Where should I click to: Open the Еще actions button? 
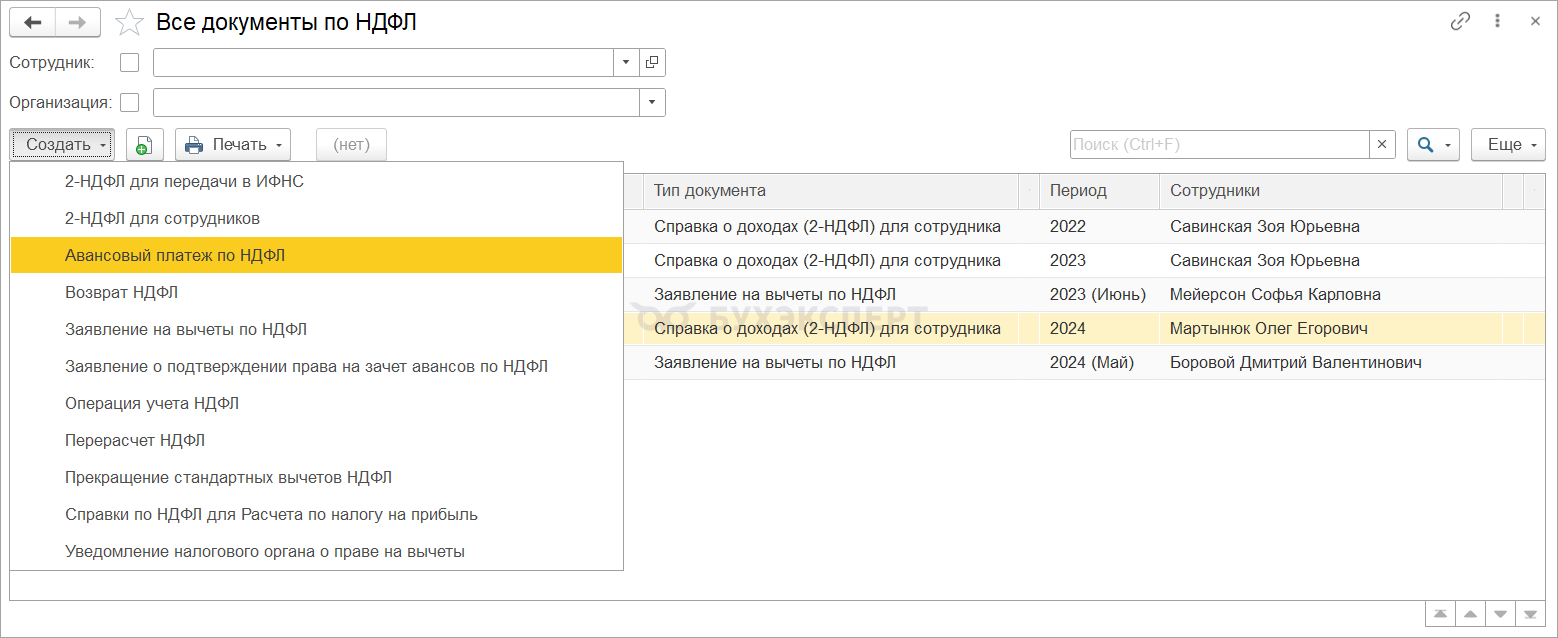(x=1508, y=145)
